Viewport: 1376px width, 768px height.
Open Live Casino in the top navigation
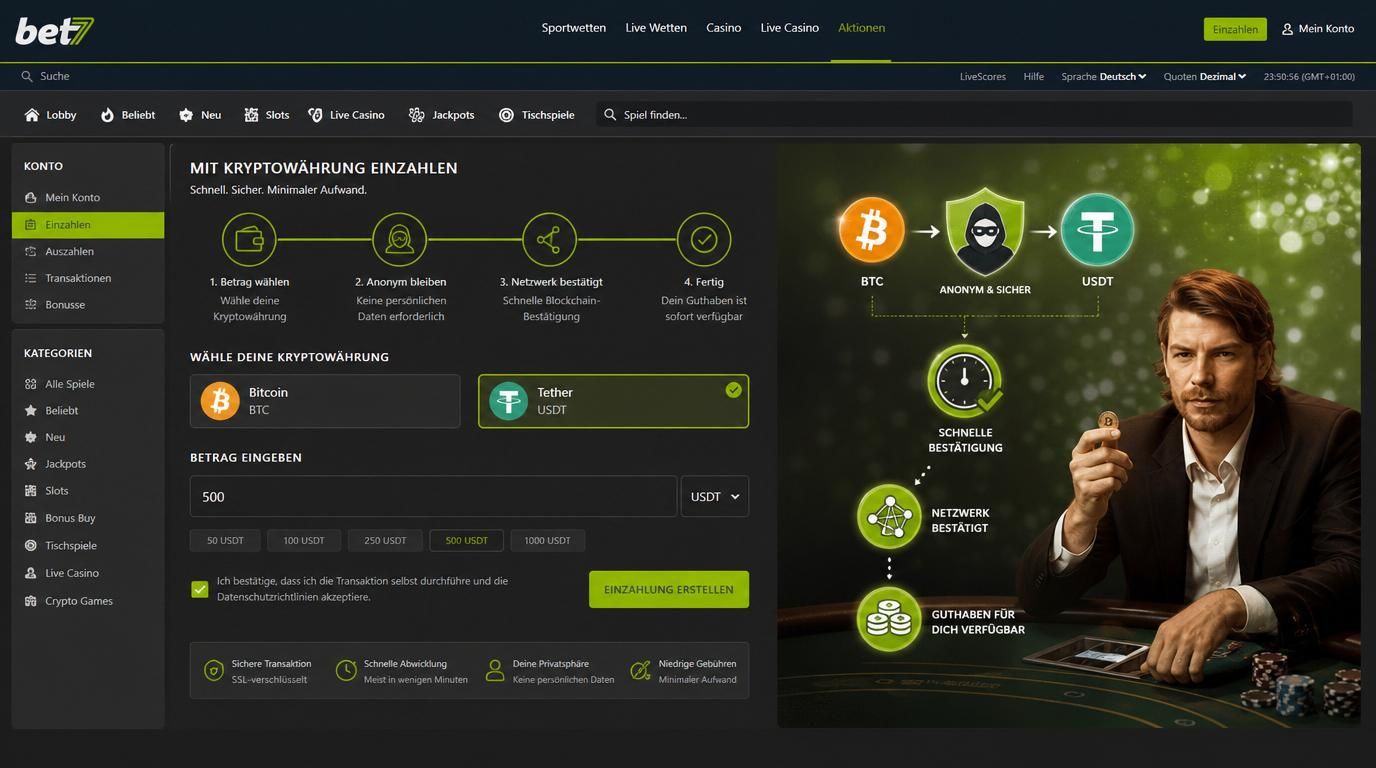point(790,28)
